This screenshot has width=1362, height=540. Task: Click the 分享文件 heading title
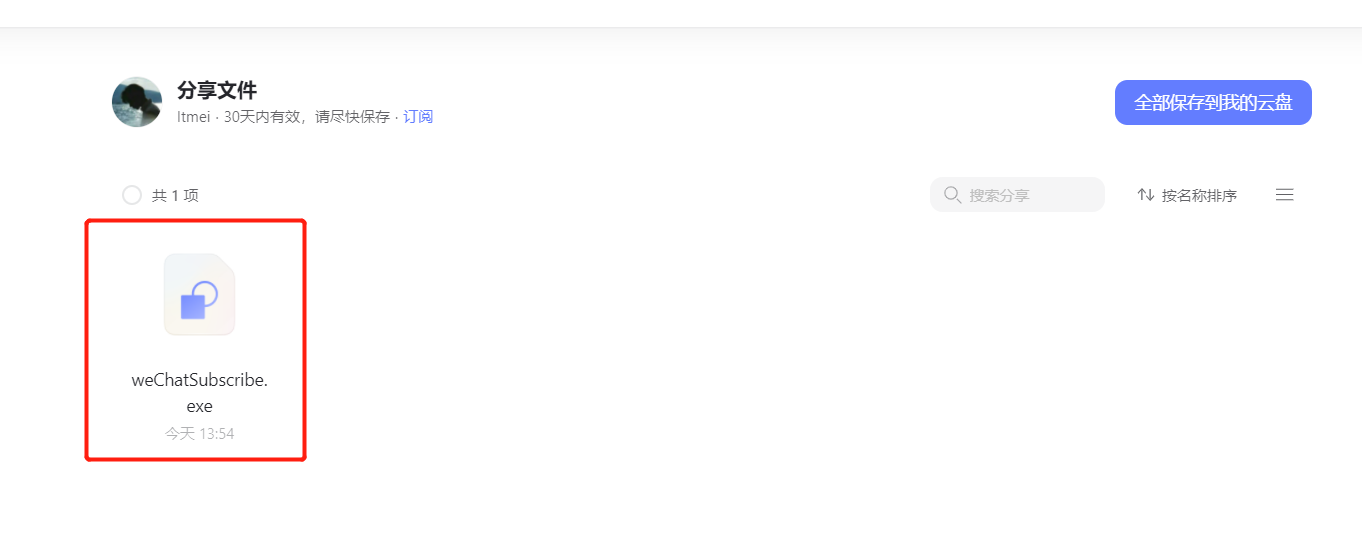217,90
